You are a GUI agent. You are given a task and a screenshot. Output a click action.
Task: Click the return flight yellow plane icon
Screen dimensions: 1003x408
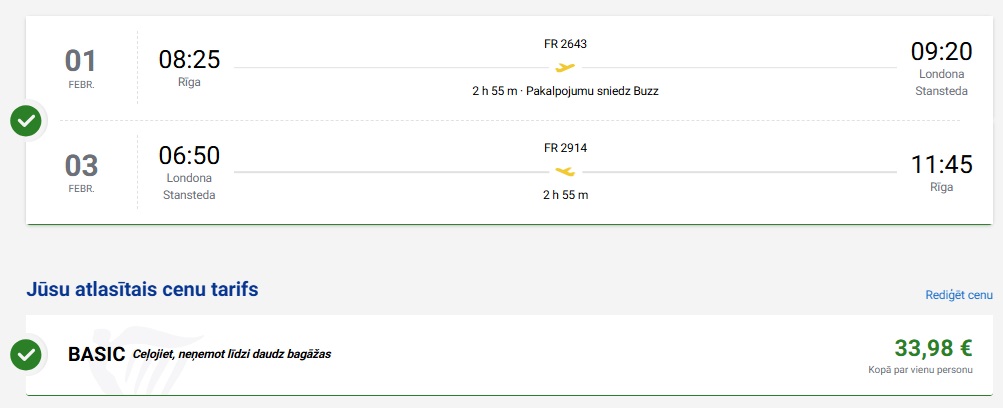pos(565,171)
